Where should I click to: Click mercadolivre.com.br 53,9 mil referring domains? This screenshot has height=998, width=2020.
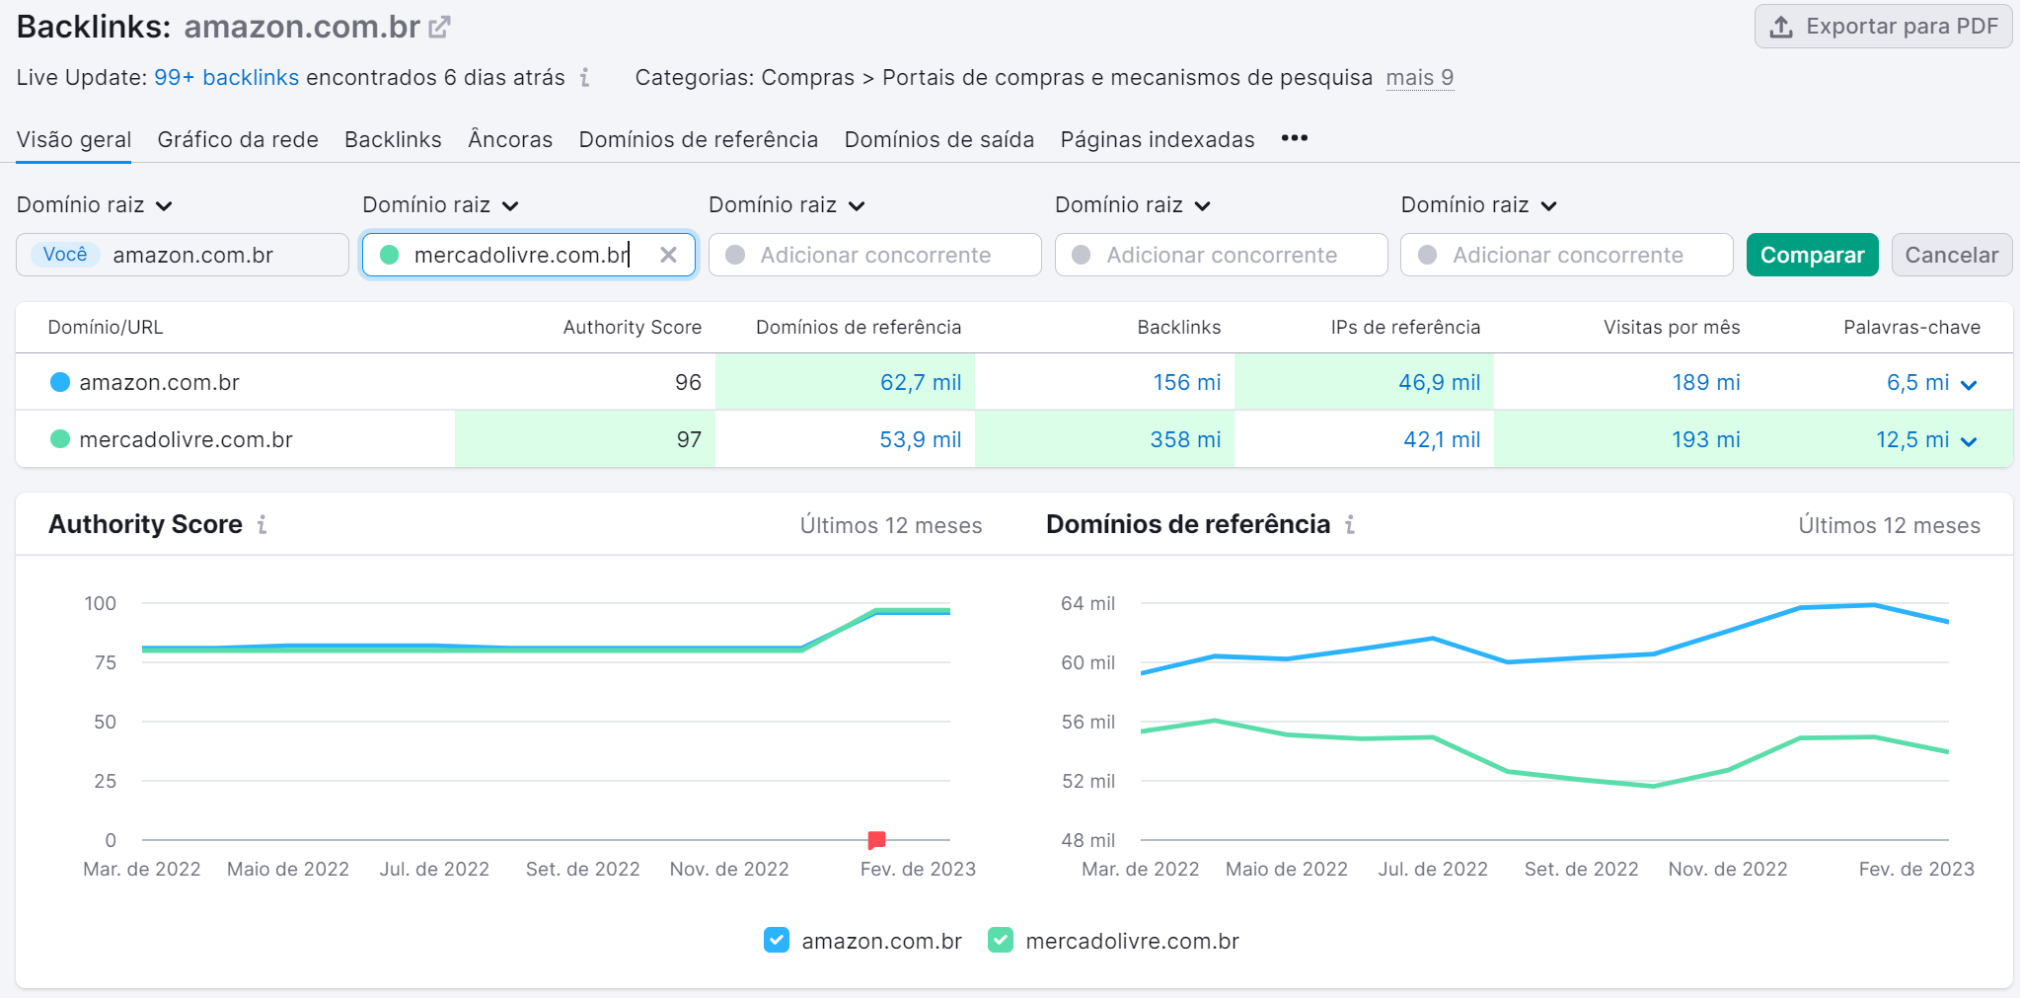[x=920, y=439]
